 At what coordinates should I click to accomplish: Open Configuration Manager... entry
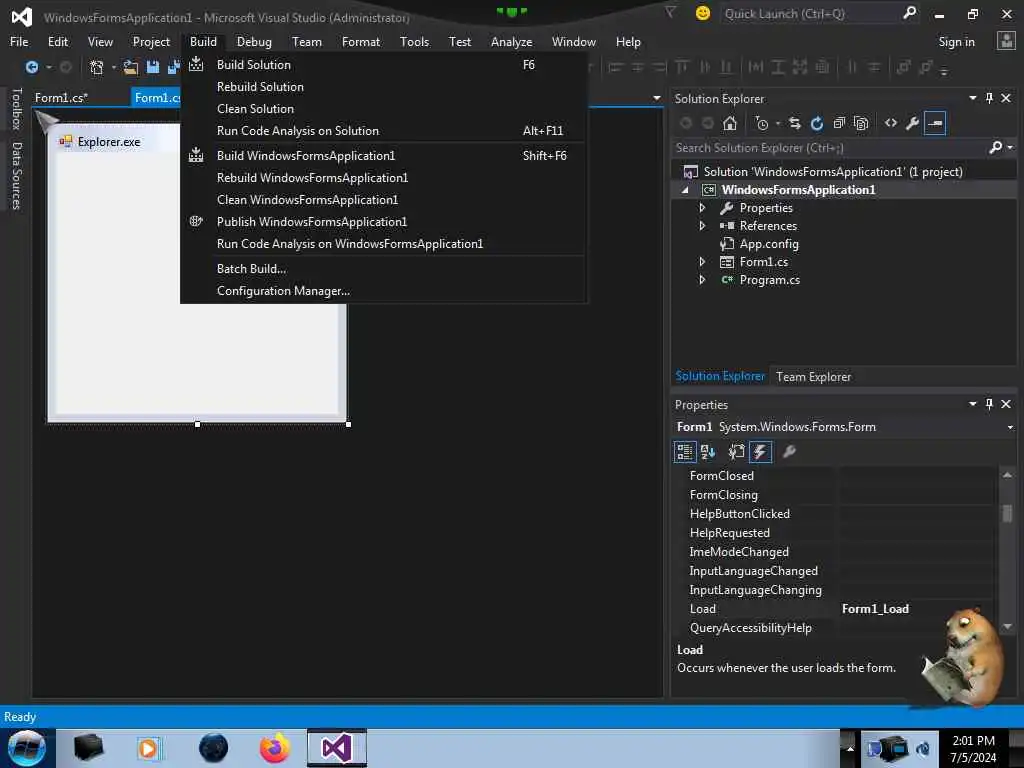pyautogui.click(x=384, y=291)
